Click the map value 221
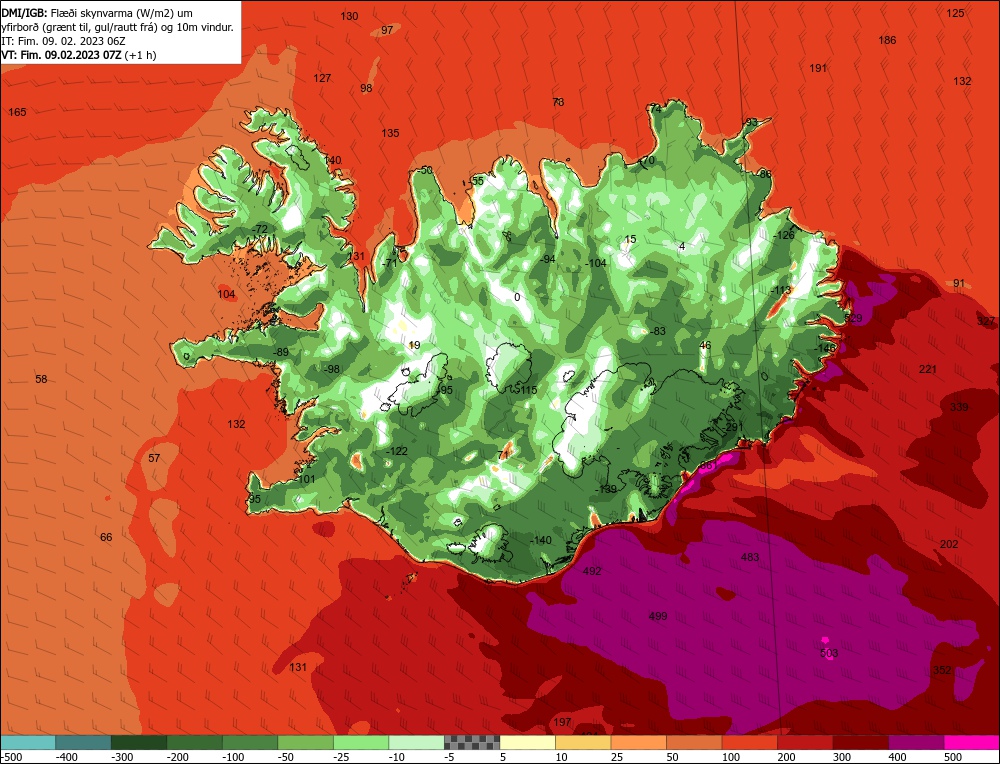 (x=928, y=369)
